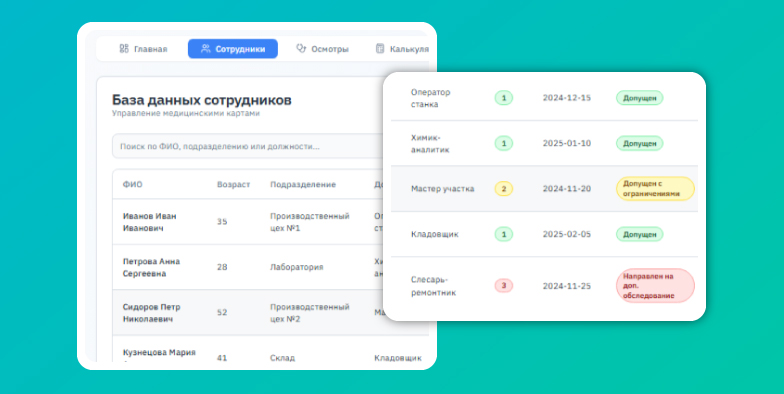Screen dimensions: 784x394
Task: Click age value 28
Action: (x=222, y=268)
